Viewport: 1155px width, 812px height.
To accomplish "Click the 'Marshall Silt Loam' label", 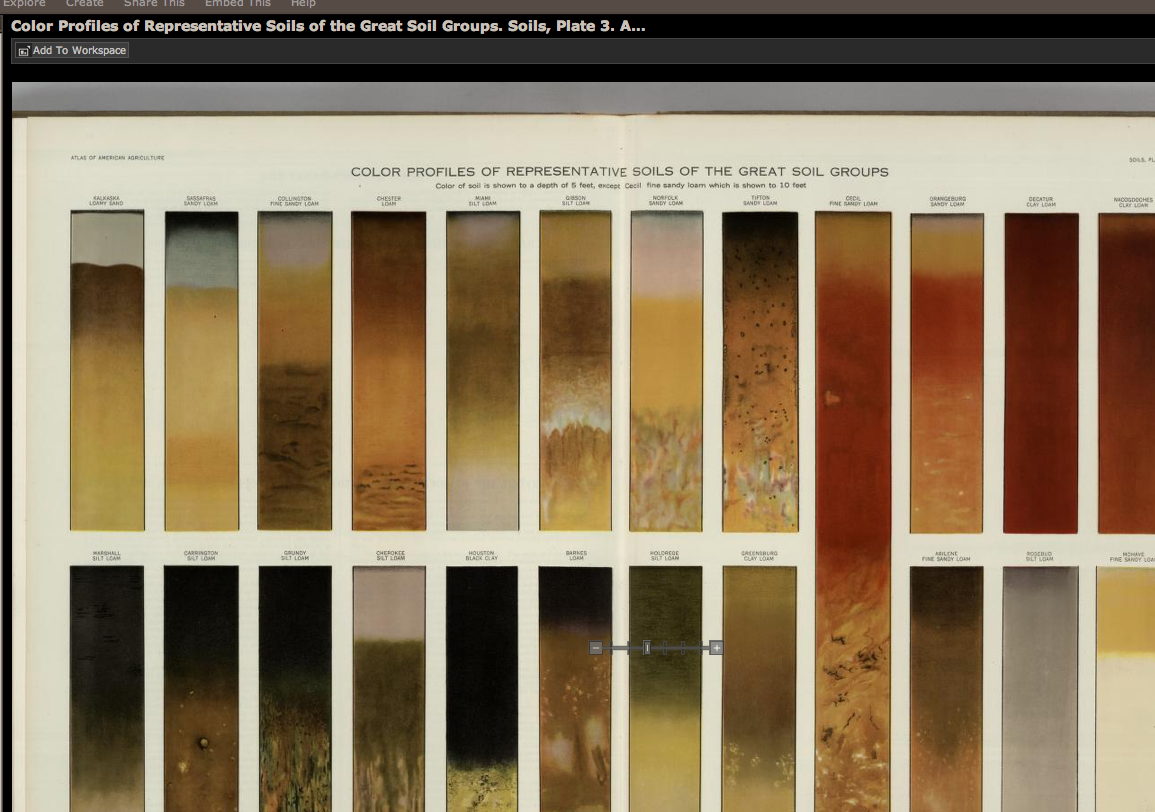I will [107, 556].
